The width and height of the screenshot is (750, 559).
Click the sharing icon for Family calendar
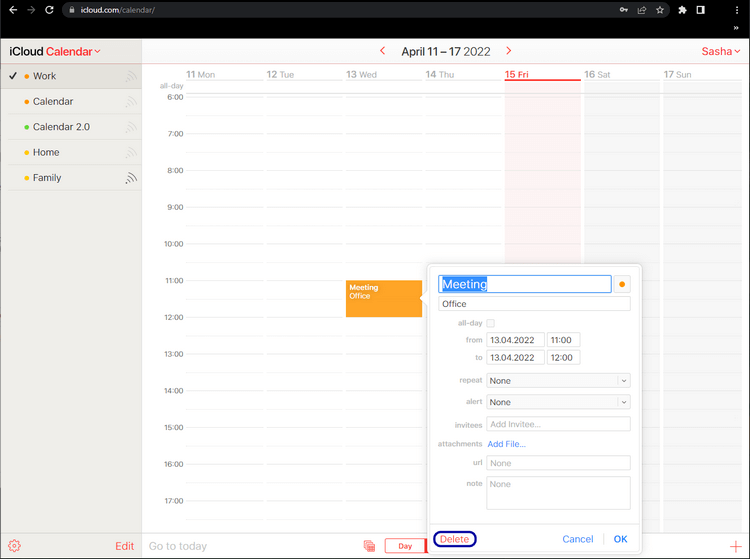pos(131,178)
